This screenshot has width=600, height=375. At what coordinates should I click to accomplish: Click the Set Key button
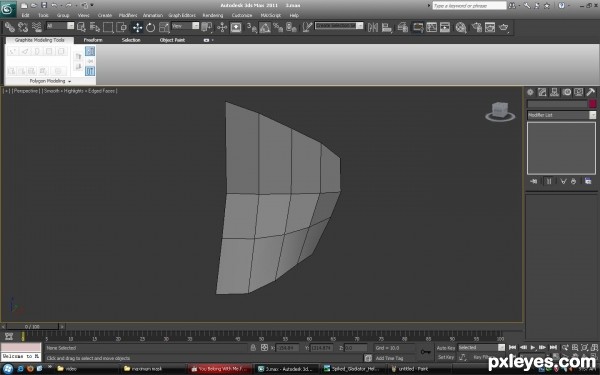tap(446, 357)
